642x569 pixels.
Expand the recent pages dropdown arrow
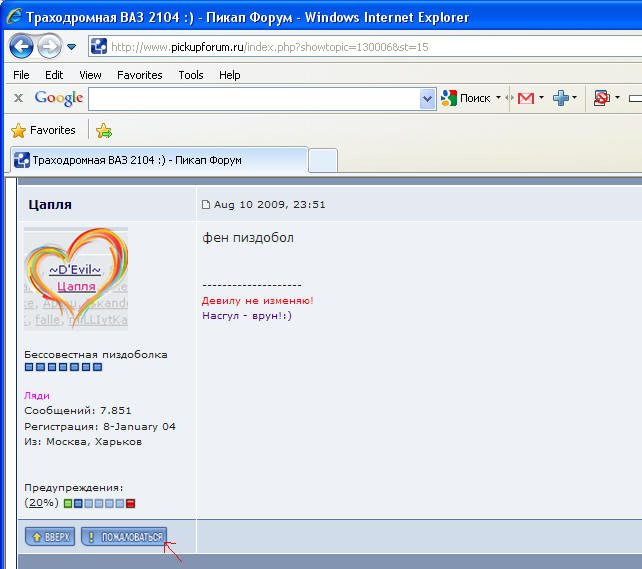click(x=73, y=47)
